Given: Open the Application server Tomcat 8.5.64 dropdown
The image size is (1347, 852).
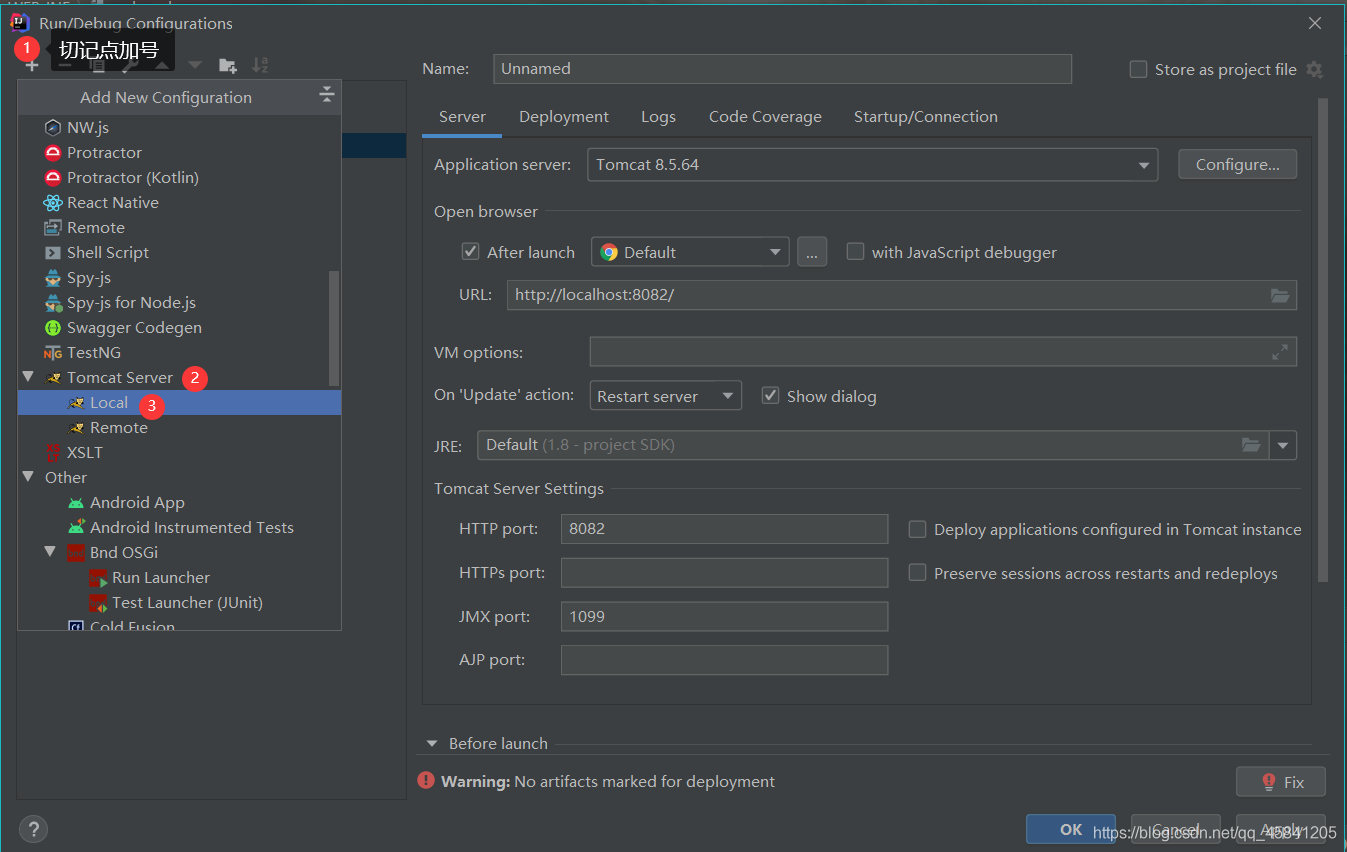Looking at the screenshot, I should pos(872,164).
